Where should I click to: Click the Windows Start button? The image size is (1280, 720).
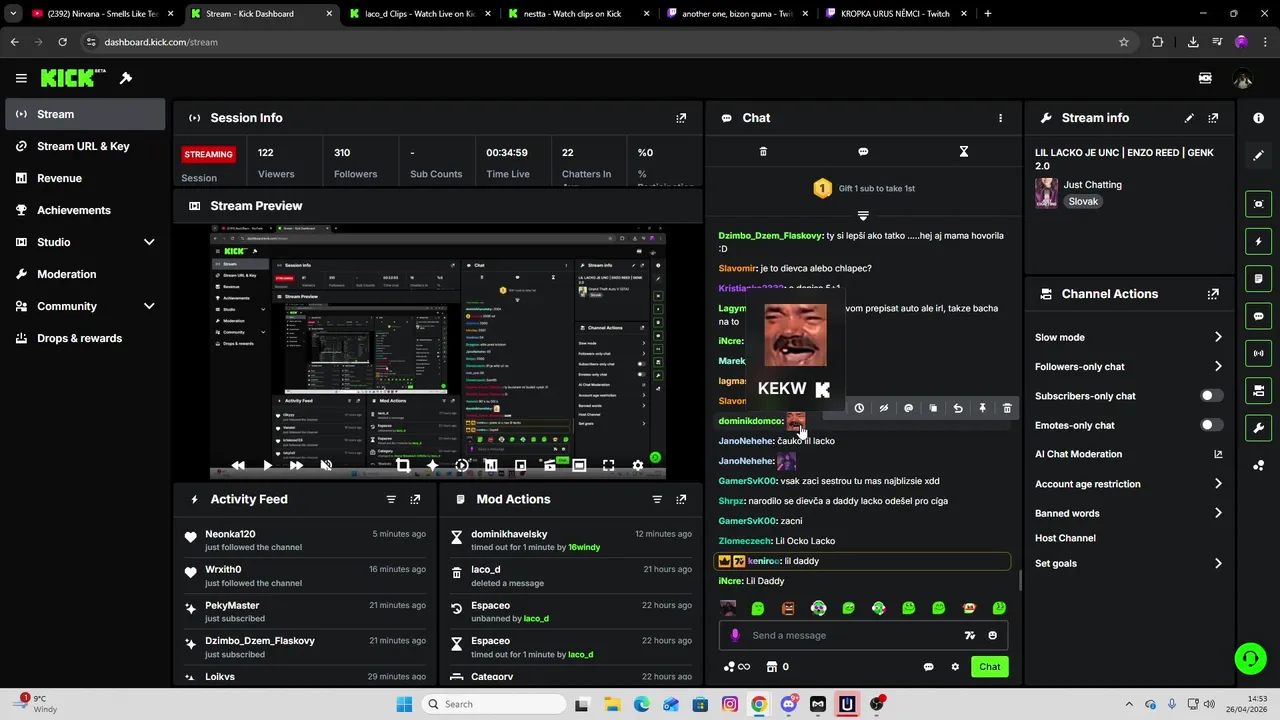click(404, 704)
